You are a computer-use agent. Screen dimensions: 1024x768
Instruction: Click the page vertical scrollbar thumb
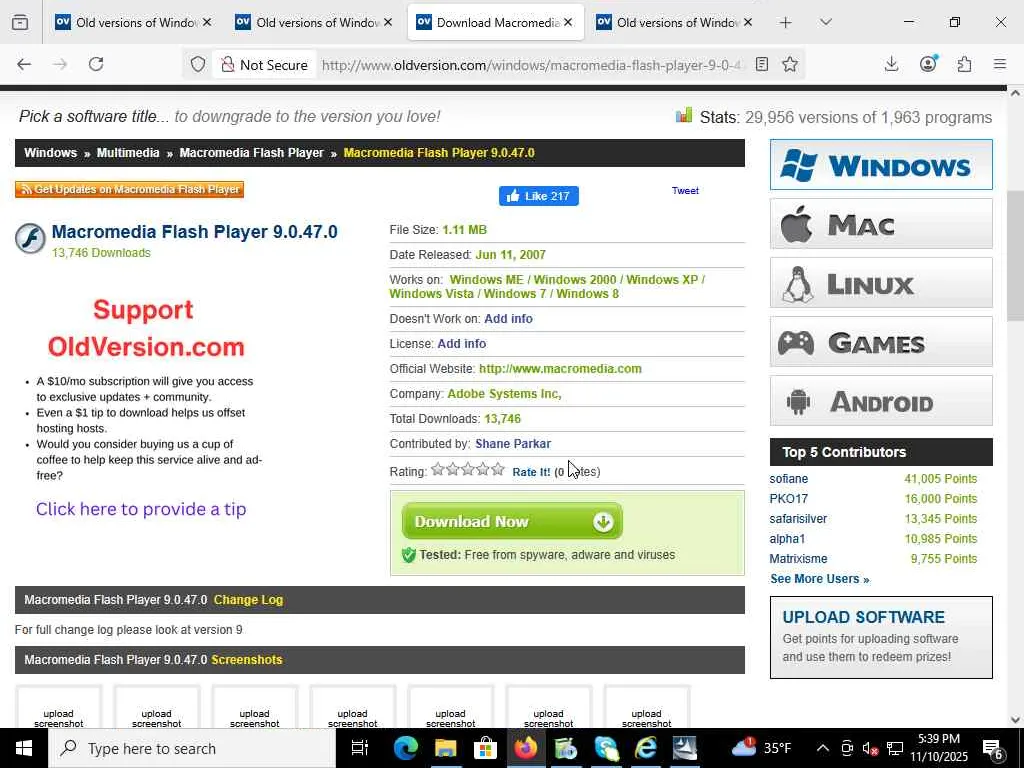point(1016,258)
